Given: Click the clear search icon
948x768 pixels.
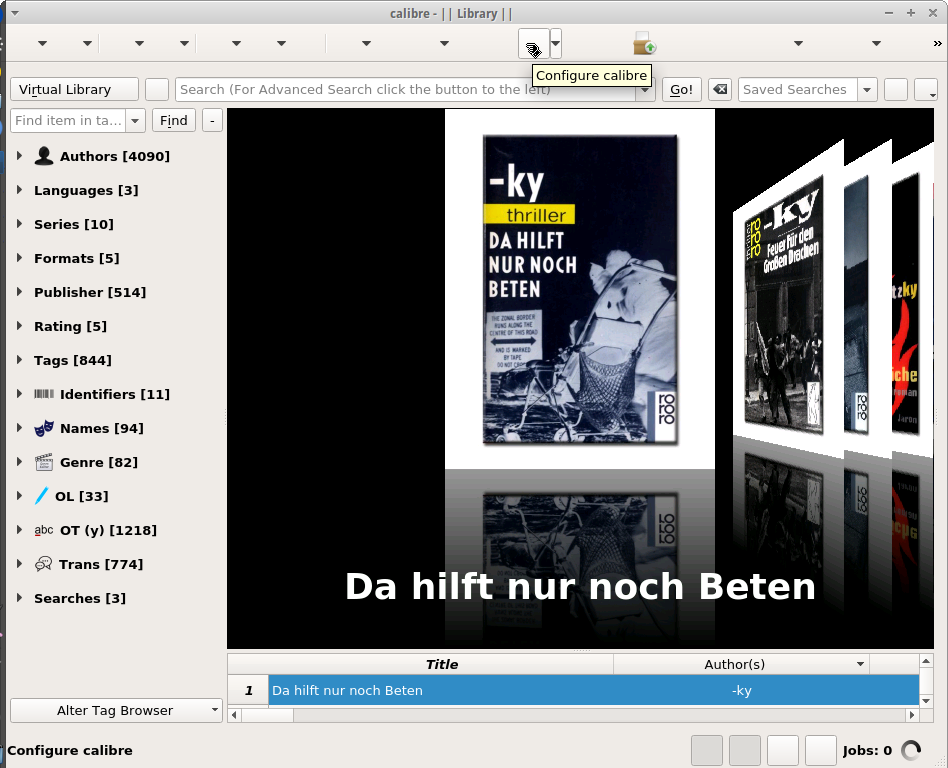Looking at the screenshot, I should pyautogui.click(x=719, y=89).
